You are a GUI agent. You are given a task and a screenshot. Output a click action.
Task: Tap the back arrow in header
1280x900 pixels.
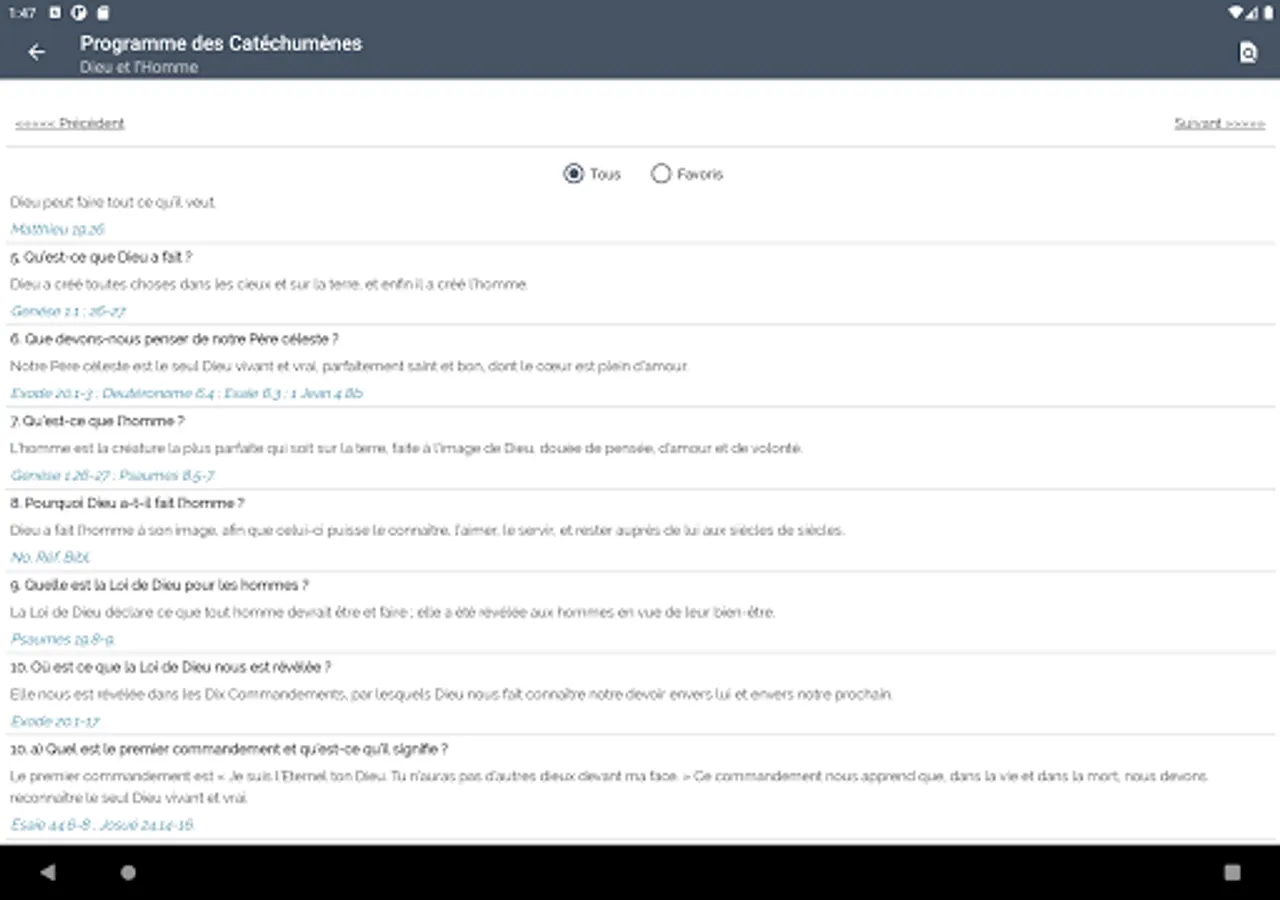(x=37, y=52)
